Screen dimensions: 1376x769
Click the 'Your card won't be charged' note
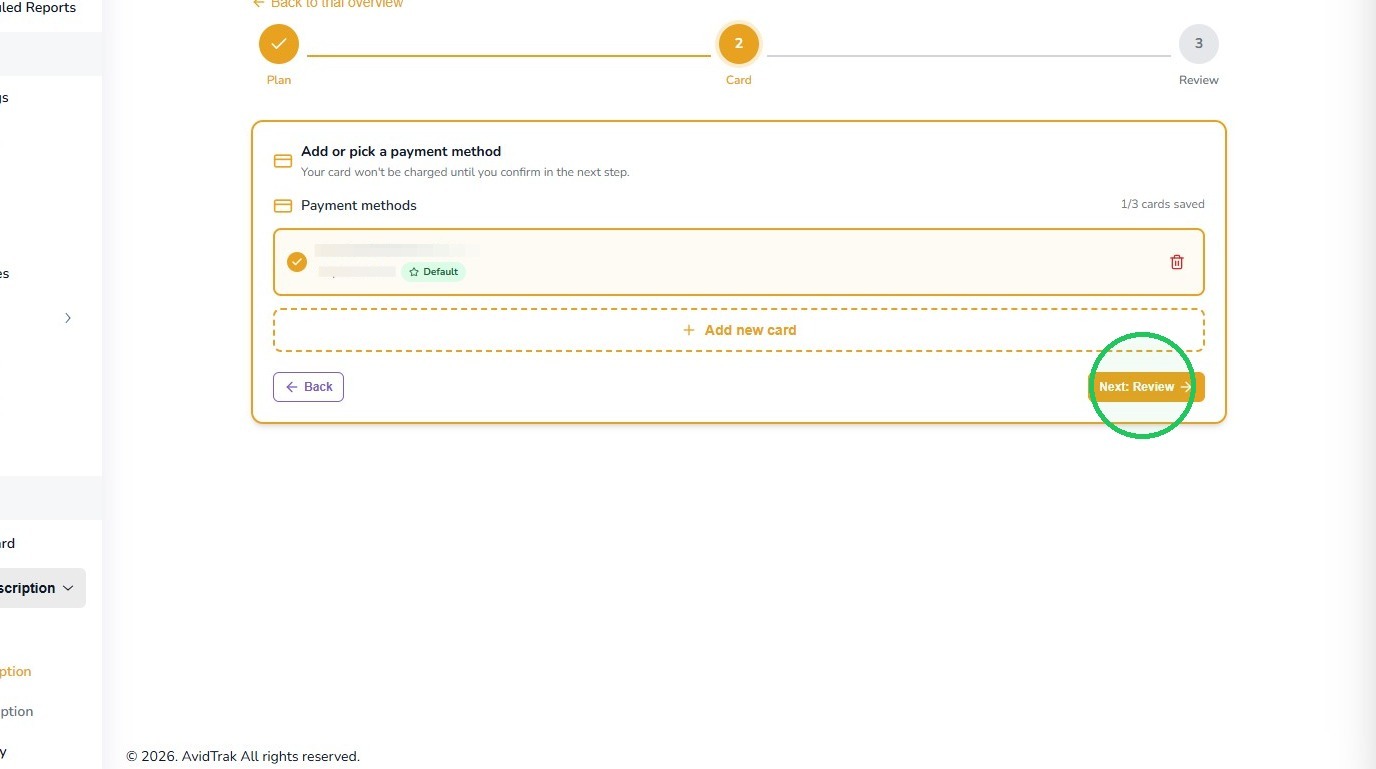click(x=465, y=172)
